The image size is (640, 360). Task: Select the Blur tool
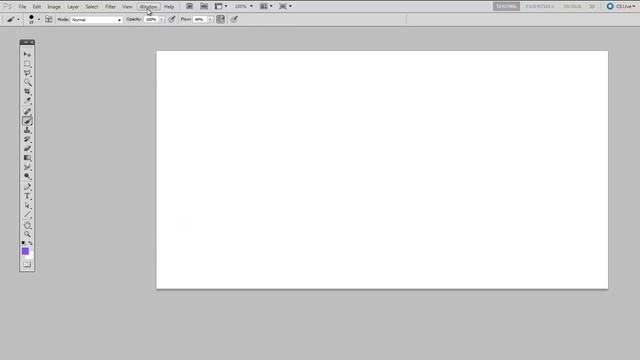click(27, 167)
